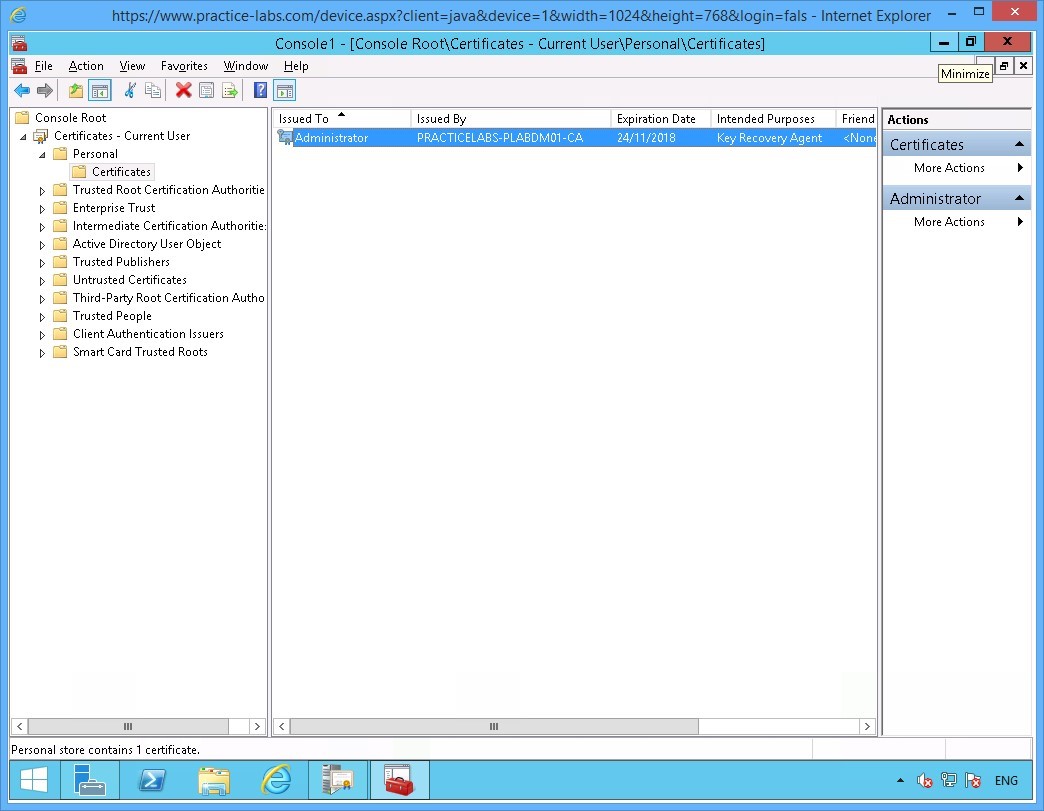Click the speaker icon in system tray
The width and height of the screenshot is (1044, 811).
click(924, 780)
